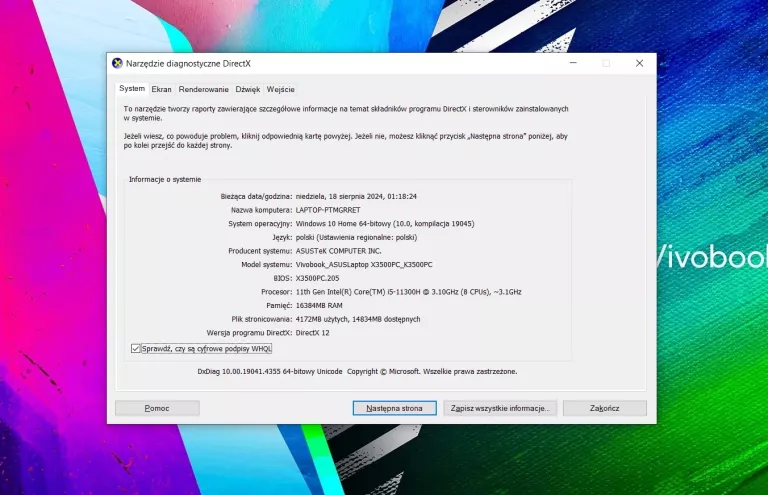Click the Procesor: field label
This screenshot has width=768, height=495.
point(277,292)
